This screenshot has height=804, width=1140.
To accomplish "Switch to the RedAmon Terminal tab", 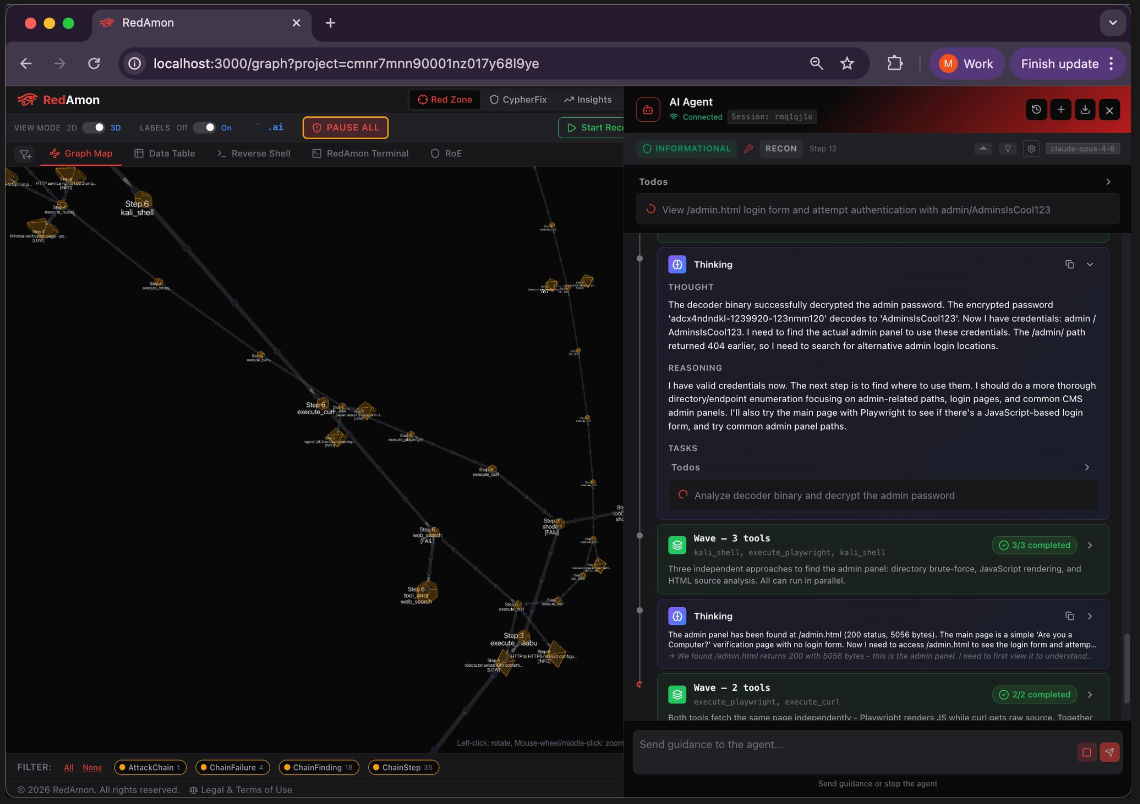I will tap(361, 154).
